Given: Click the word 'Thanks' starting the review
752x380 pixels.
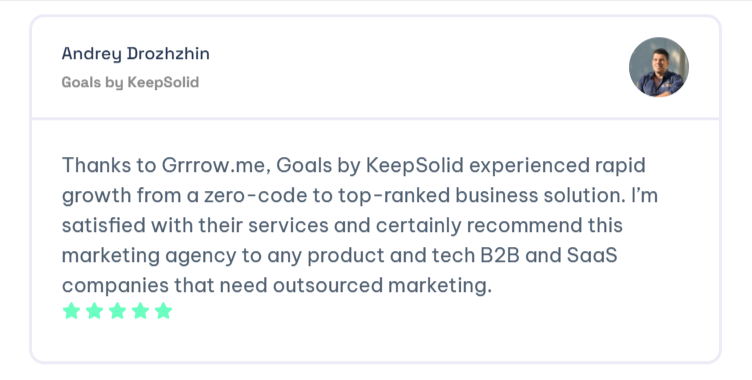Looking at the screenshot, I should (96, 166).
